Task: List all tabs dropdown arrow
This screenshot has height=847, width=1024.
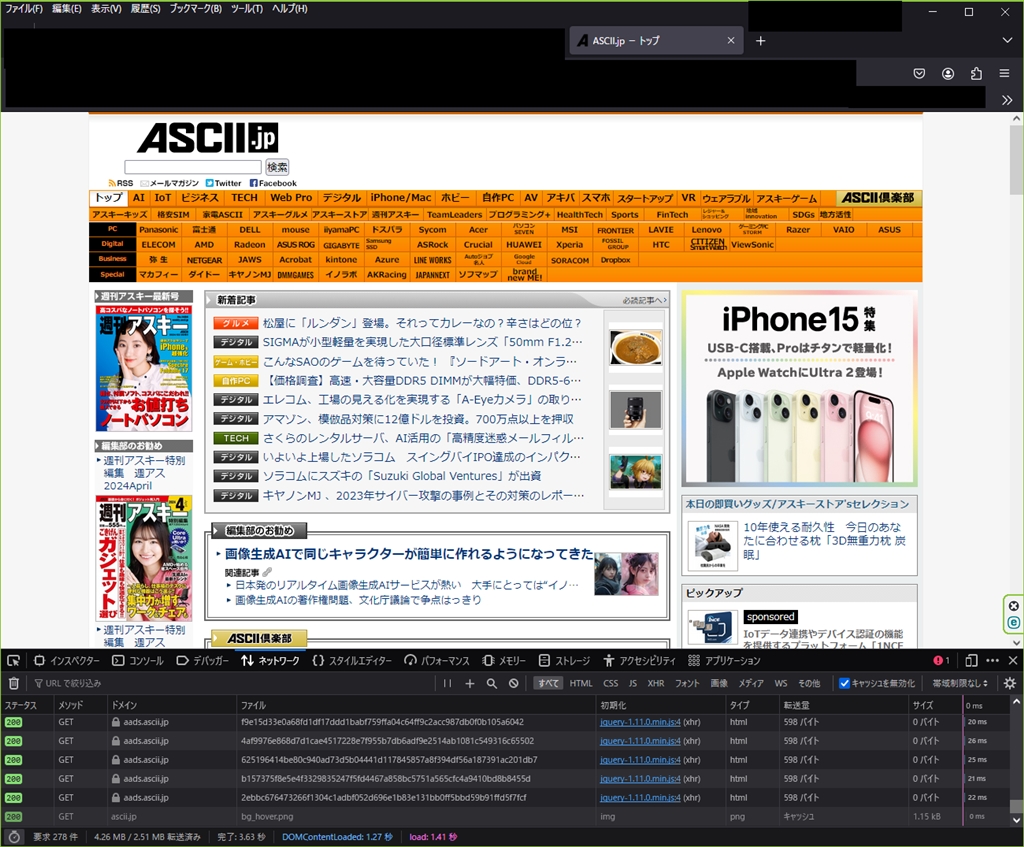Action: [x=1007, y=40]
